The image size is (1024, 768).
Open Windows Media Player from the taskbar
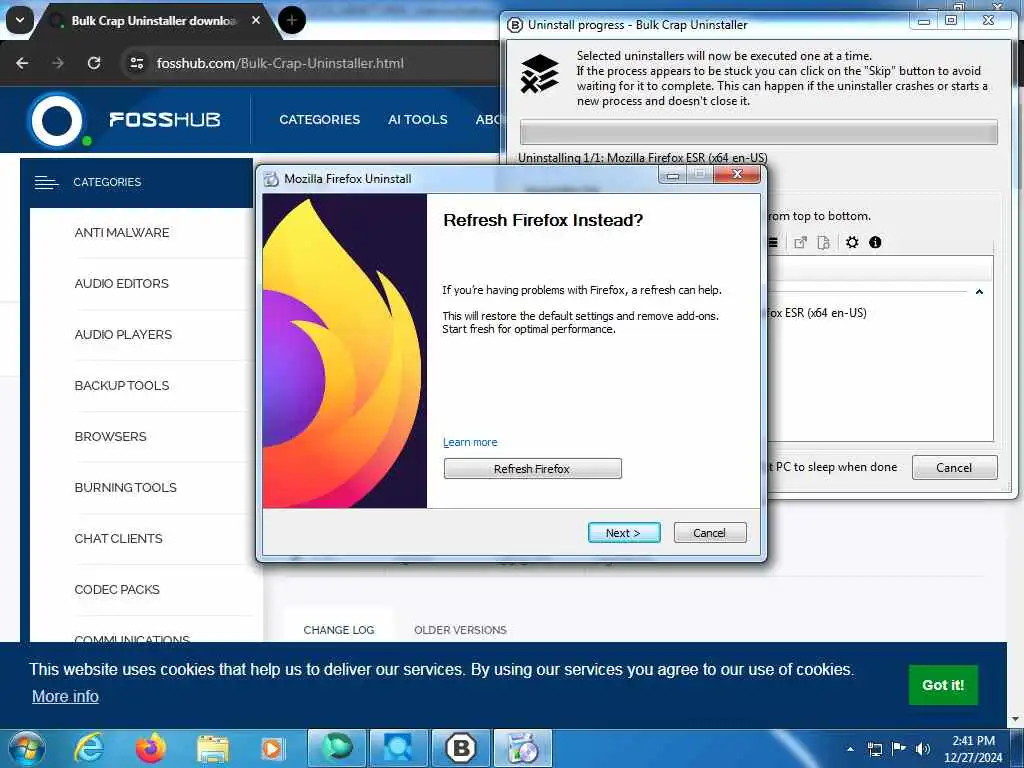[x=272, y=748]
